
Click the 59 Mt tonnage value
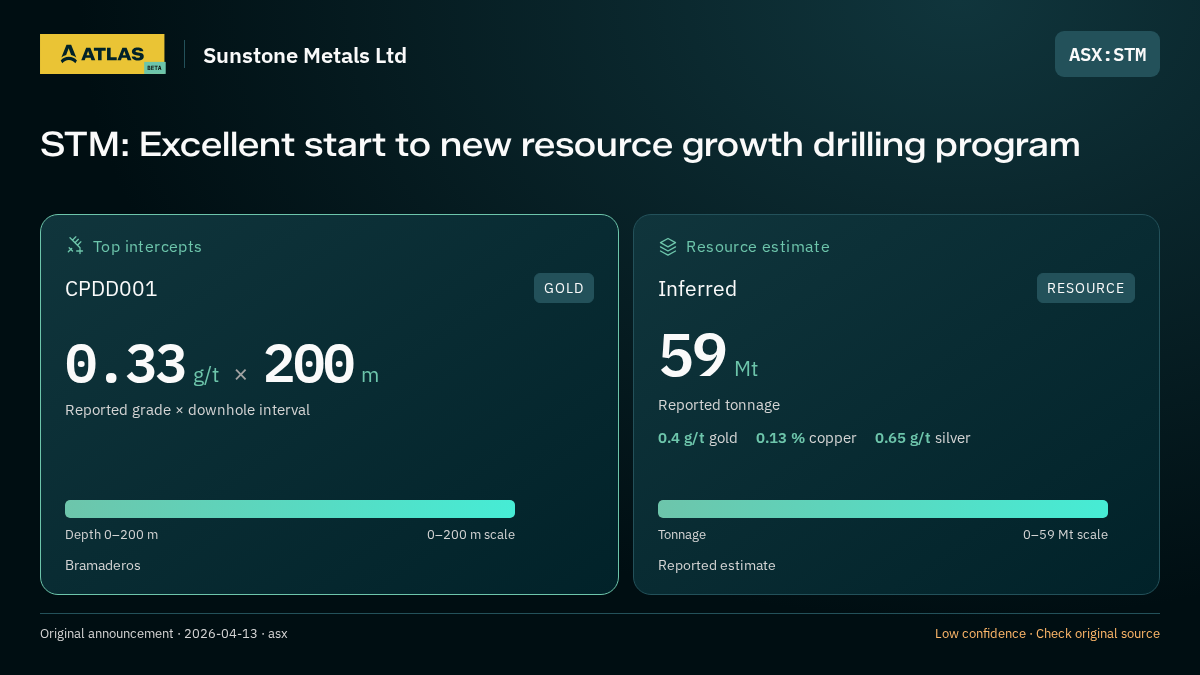(708, 356)
